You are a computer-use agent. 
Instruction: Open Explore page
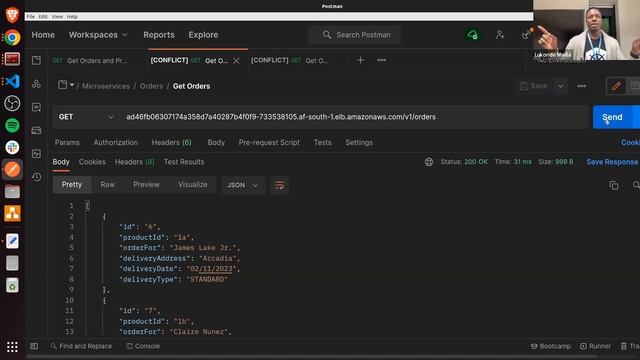pos(203,35)
